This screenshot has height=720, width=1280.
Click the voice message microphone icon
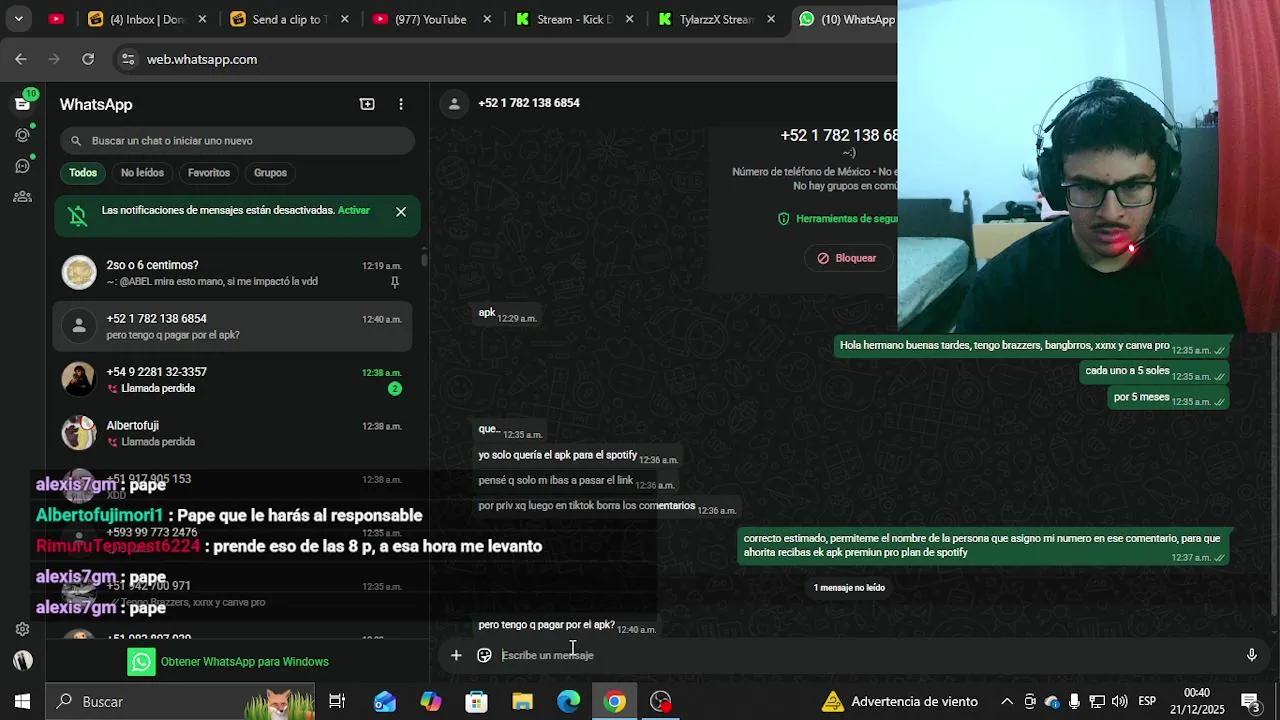[1251, 655]
